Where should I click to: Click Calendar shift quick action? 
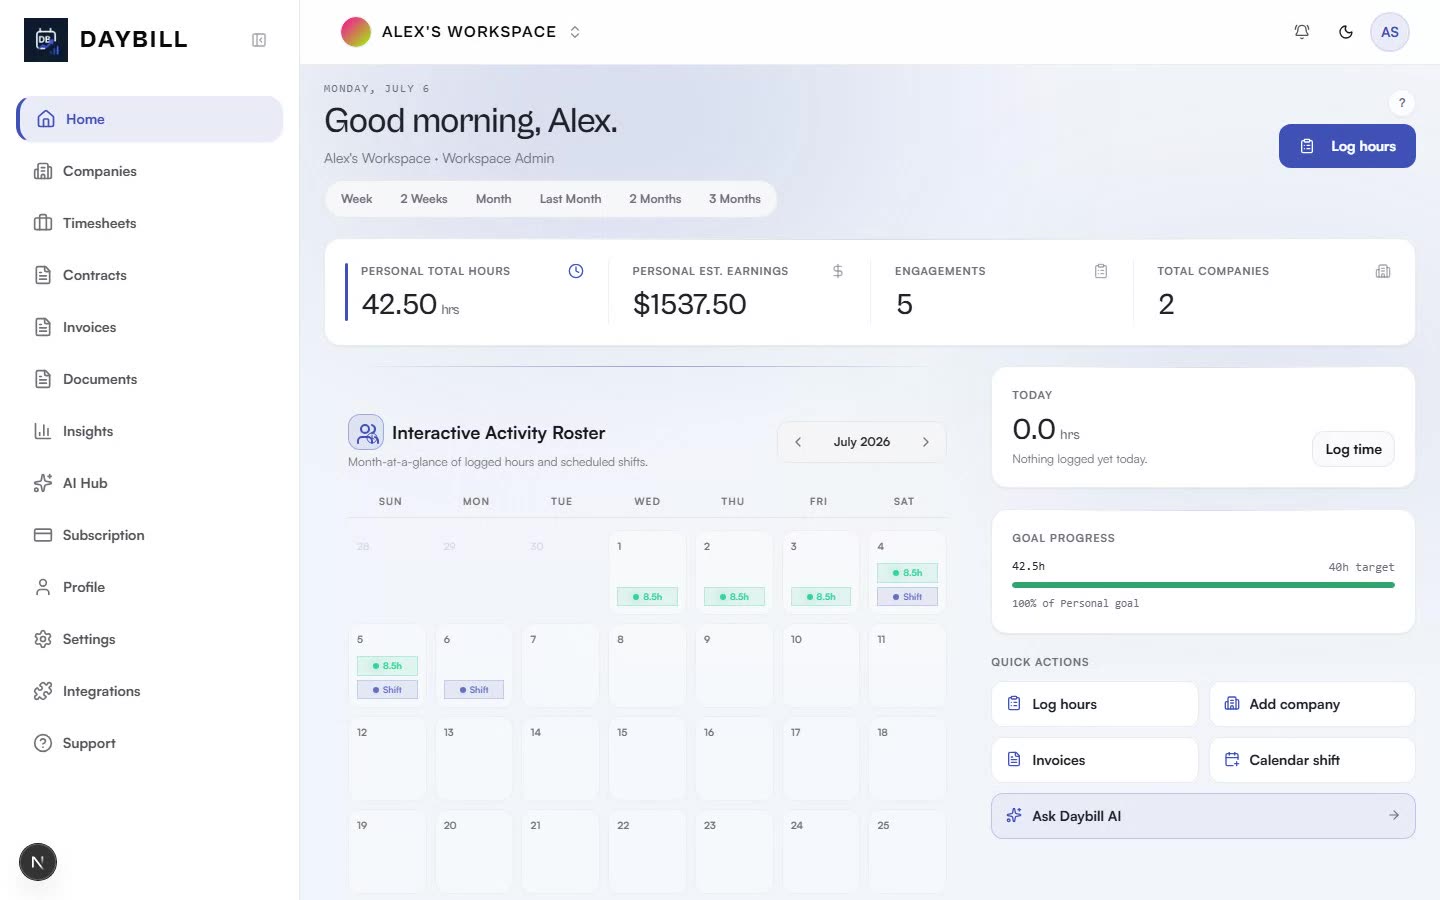pos(1312,760)
